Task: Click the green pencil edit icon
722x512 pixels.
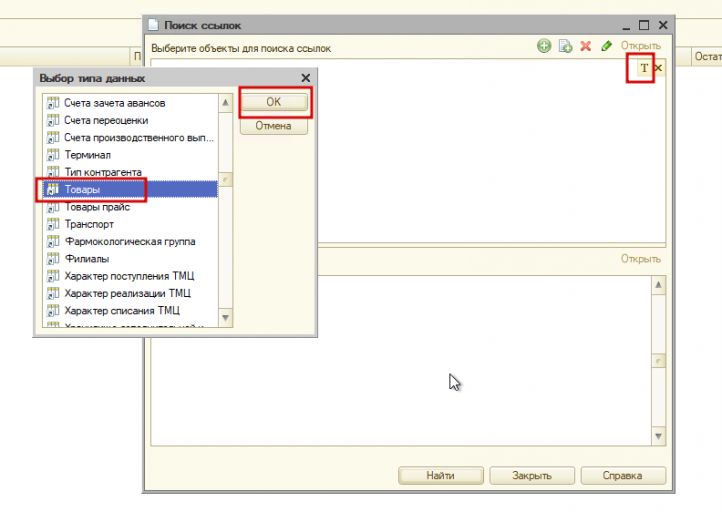Action: [x=606, y=46]
